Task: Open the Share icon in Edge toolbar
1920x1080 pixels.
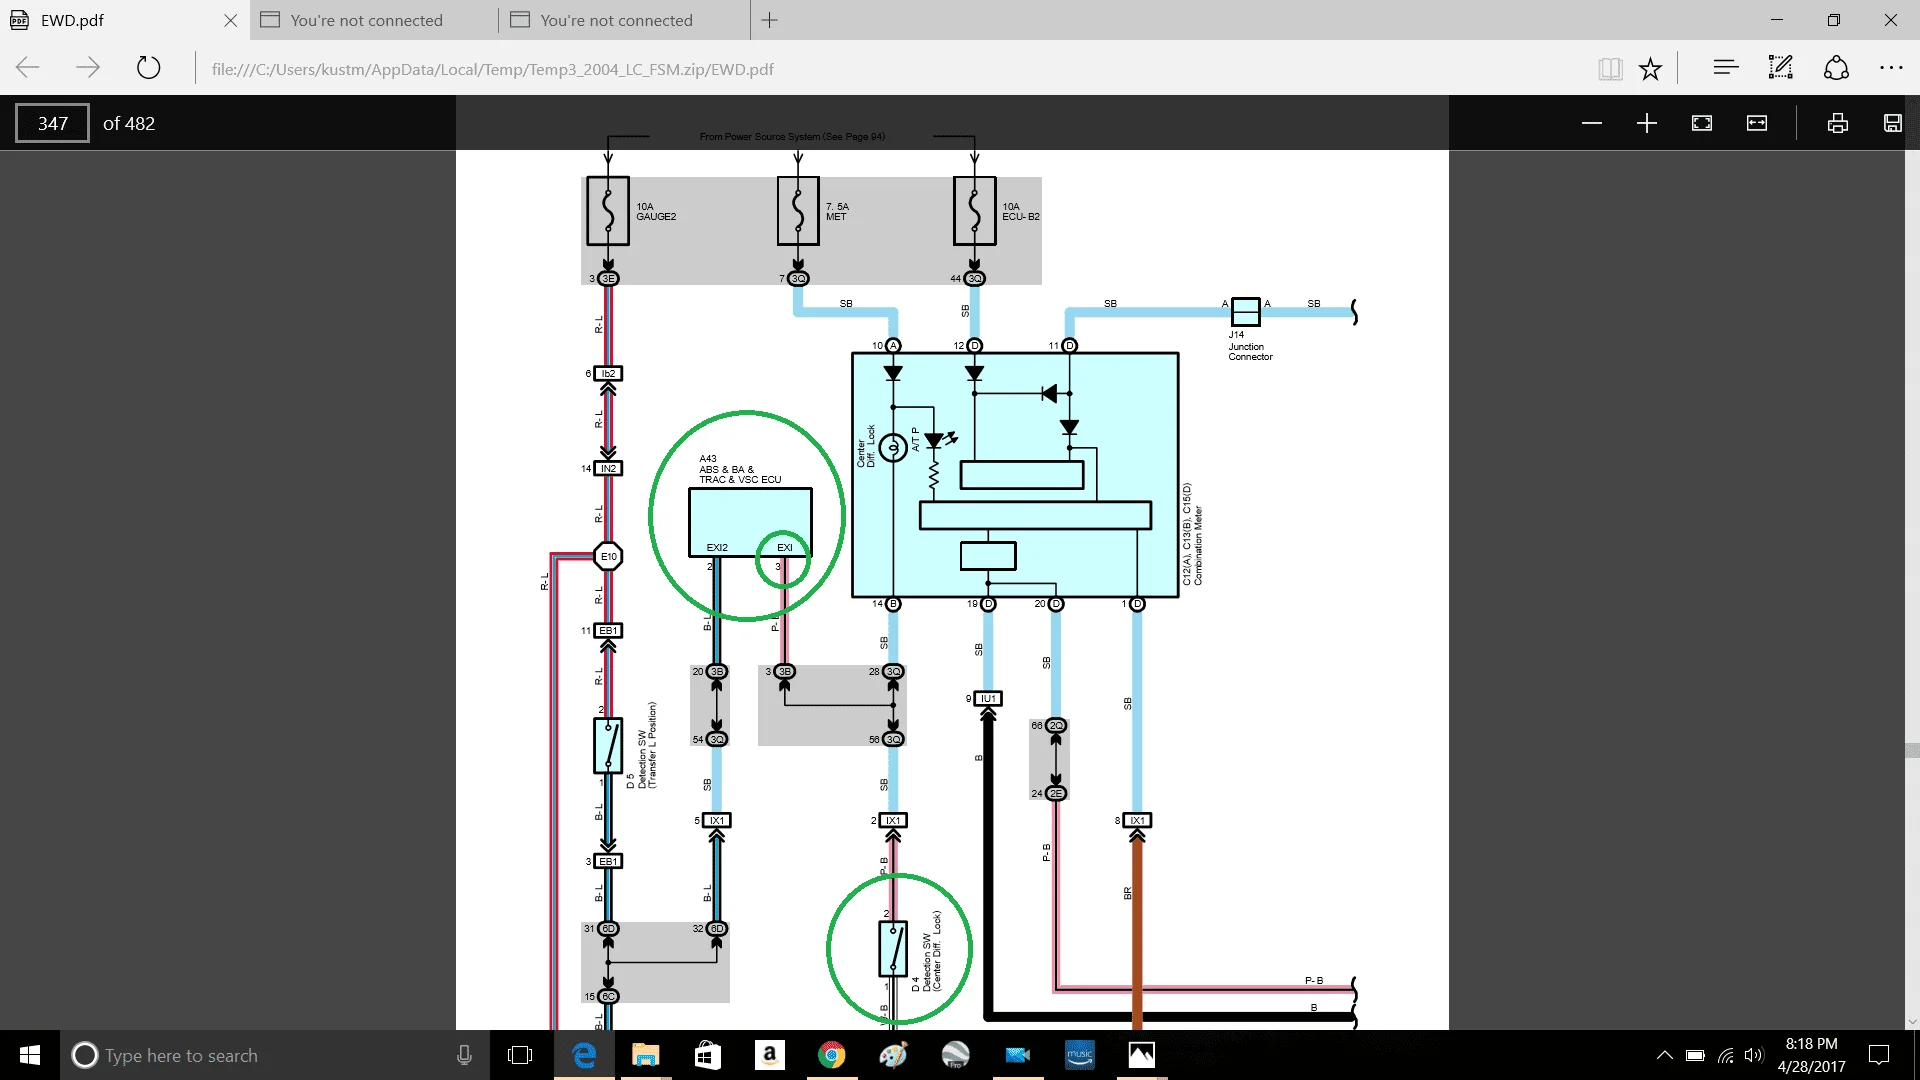Action: click(x=1836, y=68)
